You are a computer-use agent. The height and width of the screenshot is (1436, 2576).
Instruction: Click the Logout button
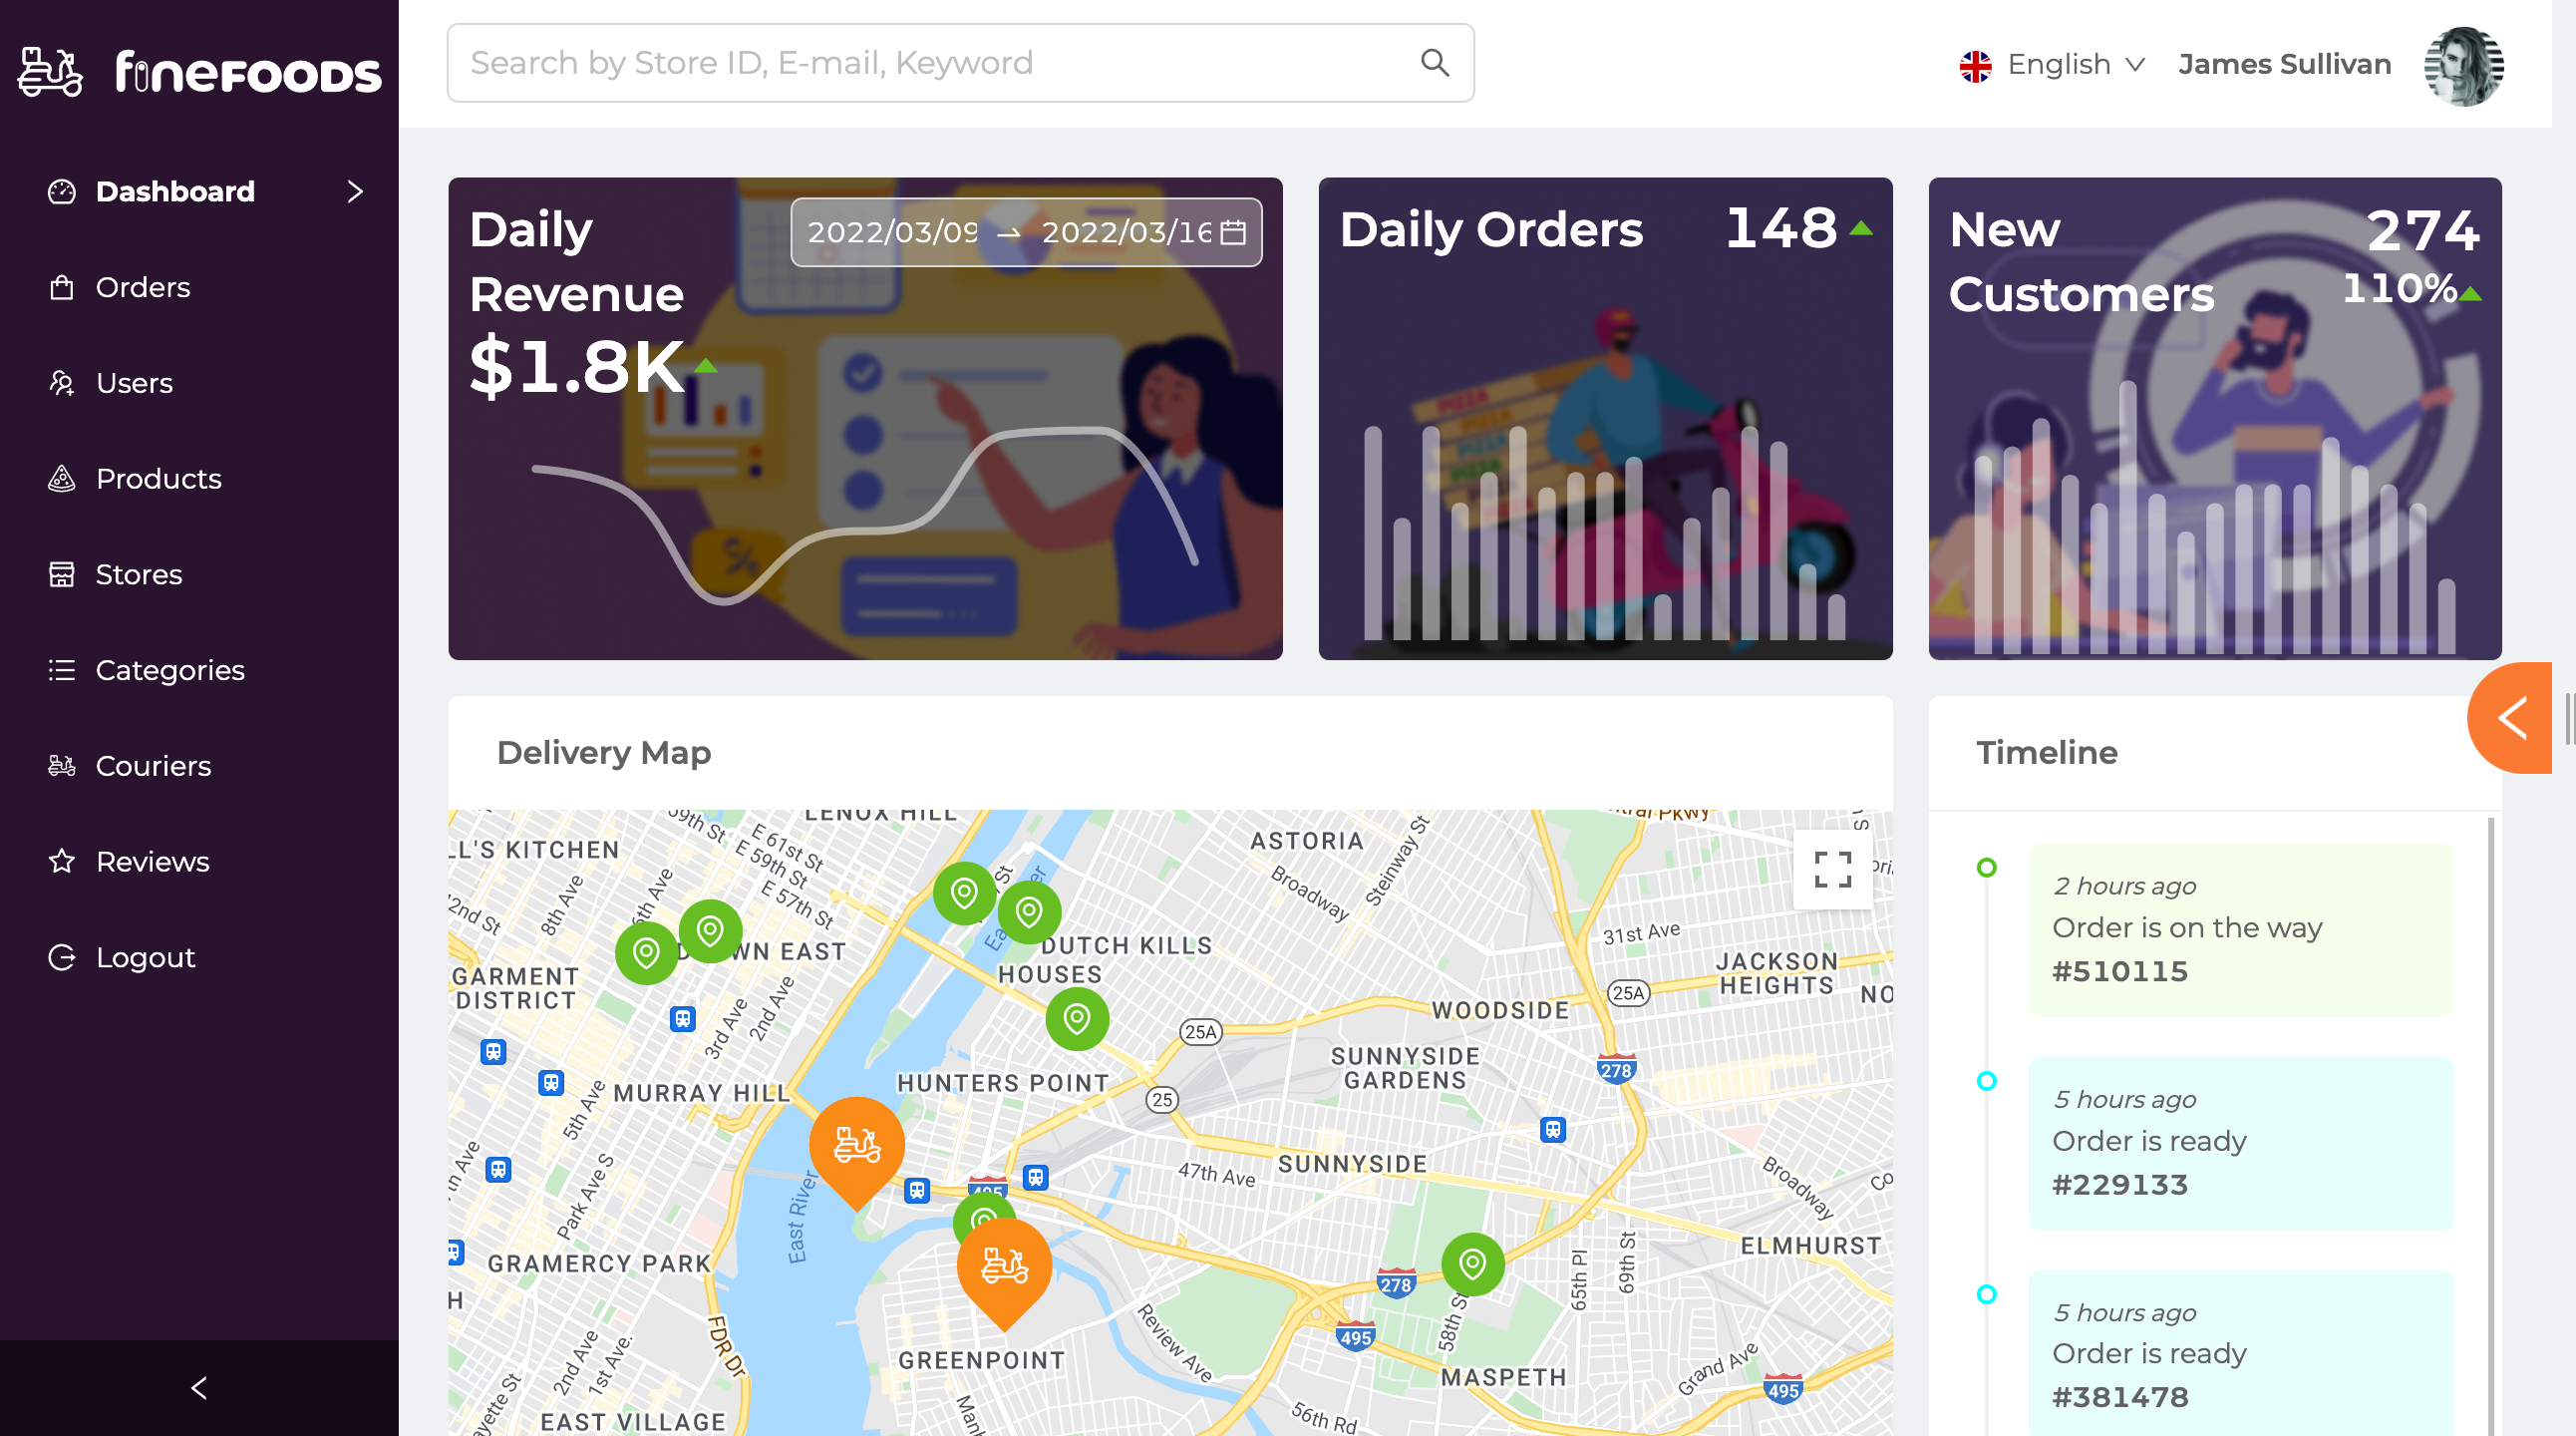[x=147, y=956]
